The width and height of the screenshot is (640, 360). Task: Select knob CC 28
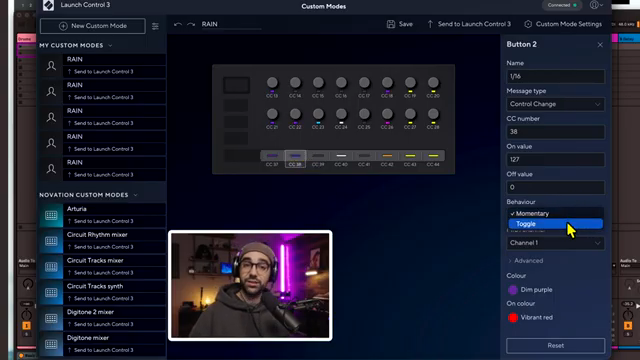click(433, 114)
